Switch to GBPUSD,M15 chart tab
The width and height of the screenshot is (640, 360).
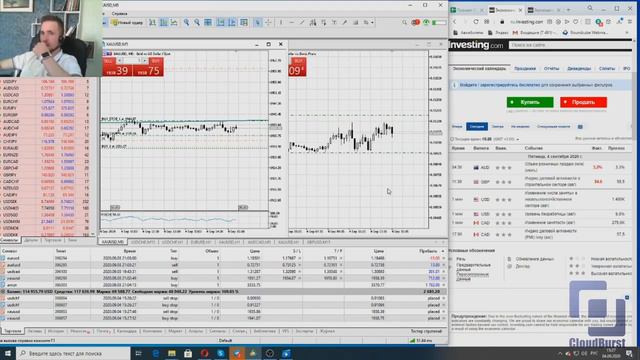click(x=318, y=242)
